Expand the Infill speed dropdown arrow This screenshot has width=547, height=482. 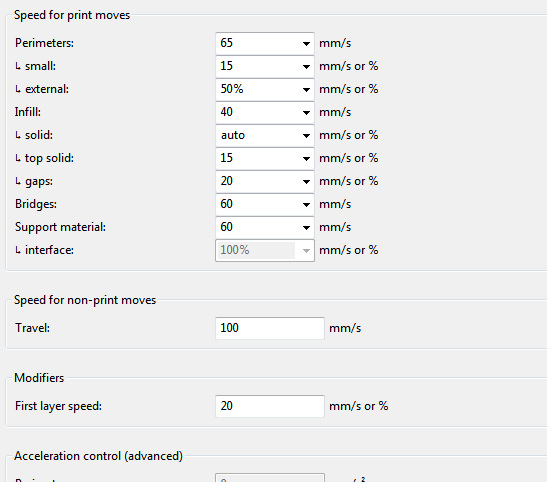click(306, 113)
